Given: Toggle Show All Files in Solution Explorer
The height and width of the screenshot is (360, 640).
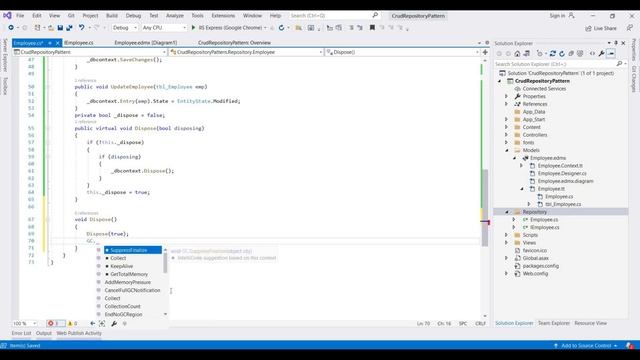Looking at the screenshot, I should pos(580,53).
